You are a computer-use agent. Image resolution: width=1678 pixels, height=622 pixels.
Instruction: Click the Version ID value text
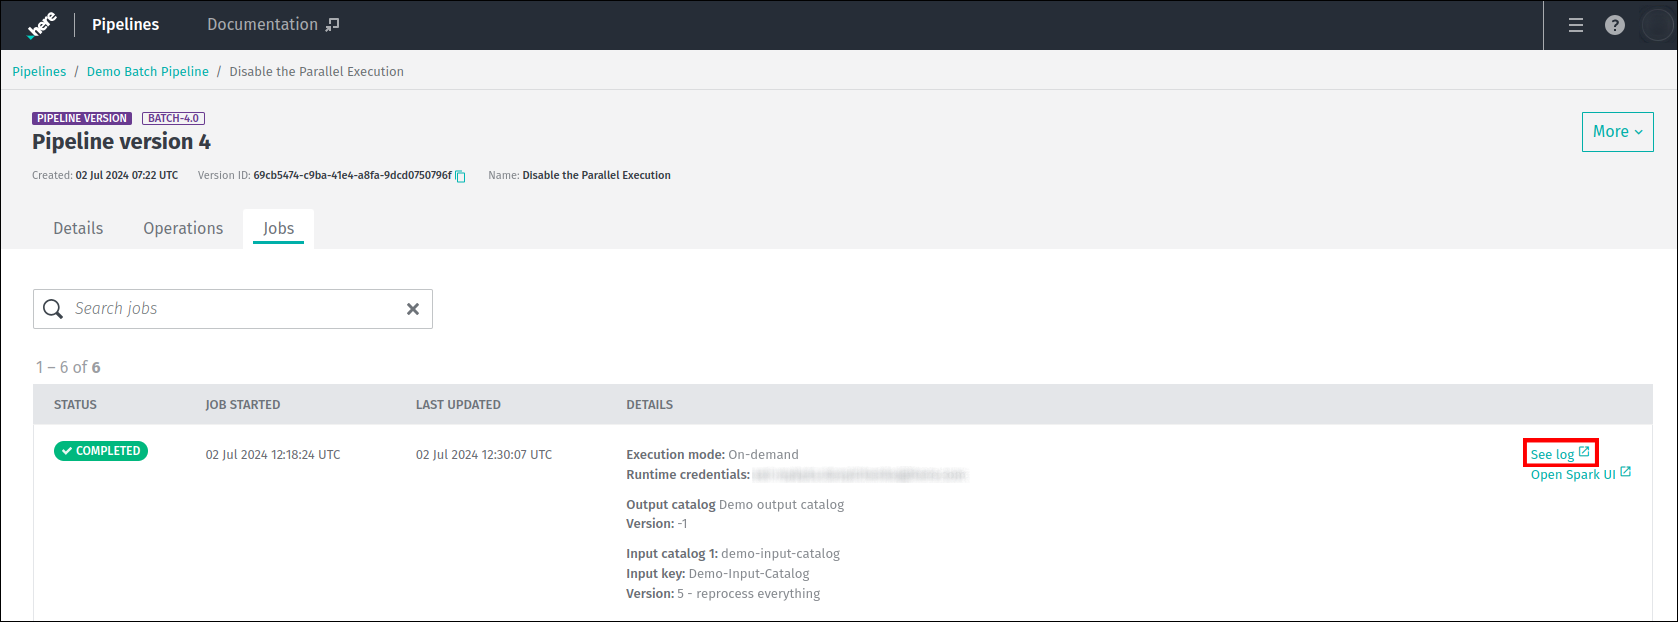(x=352, y=175)
